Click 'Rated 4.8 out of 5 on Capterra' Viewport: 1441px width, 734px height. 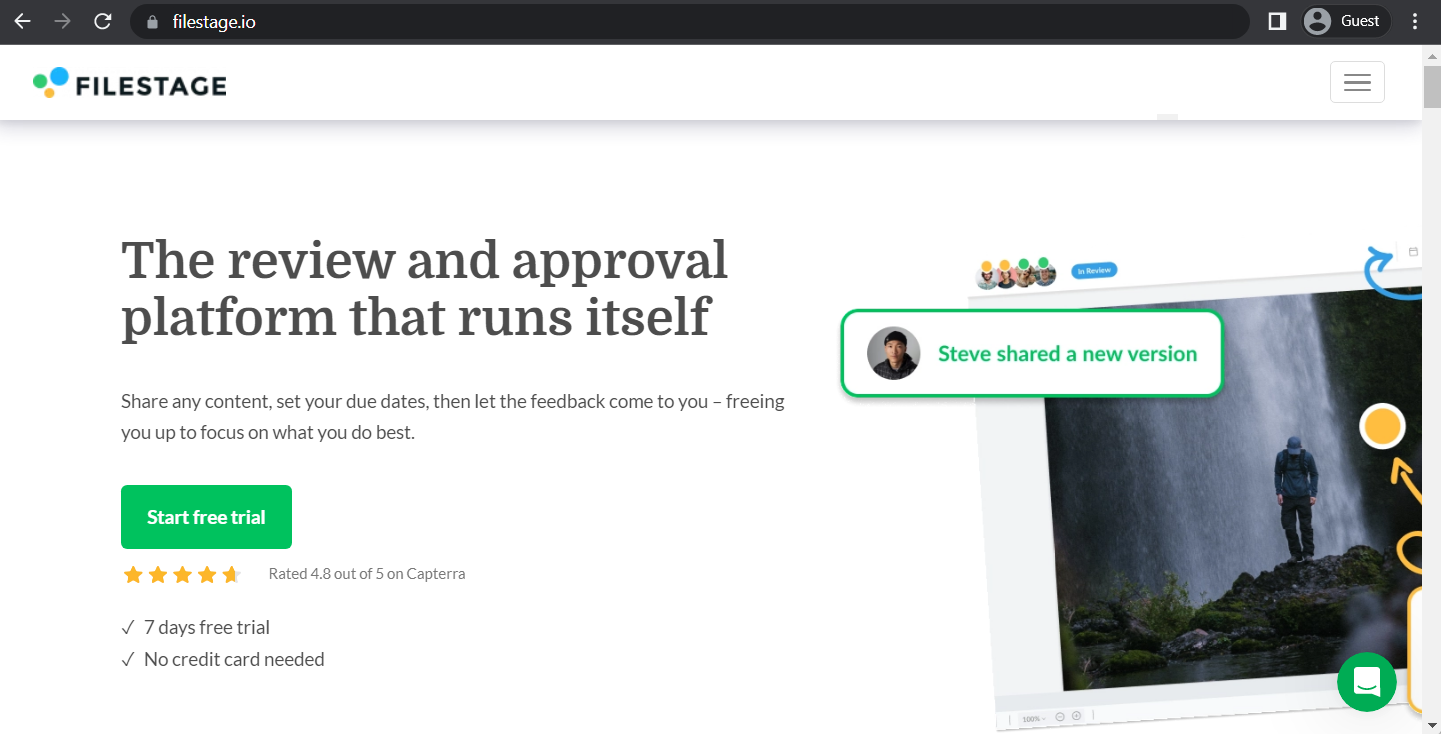(367, 574)
